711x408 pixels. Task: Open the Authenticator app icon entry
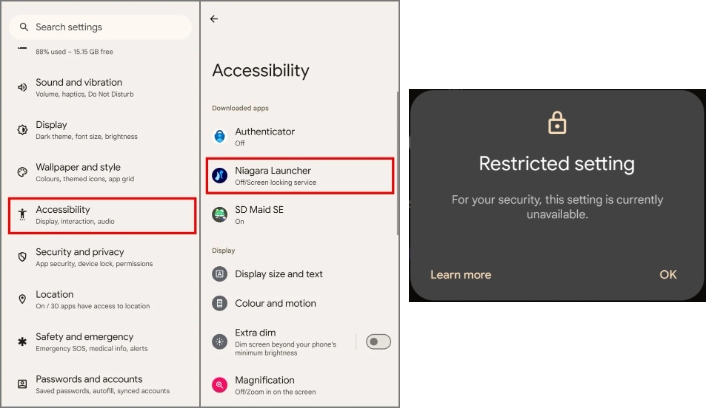click(x=219, y=136)
